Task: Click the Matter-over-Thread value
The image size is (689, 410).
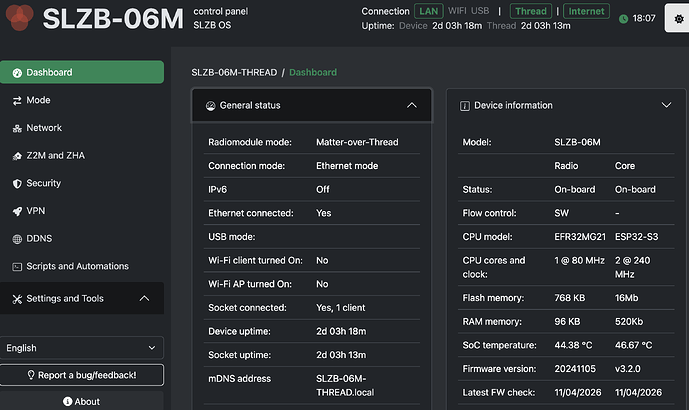Action: pyautogui.click(x=357, y=142)
